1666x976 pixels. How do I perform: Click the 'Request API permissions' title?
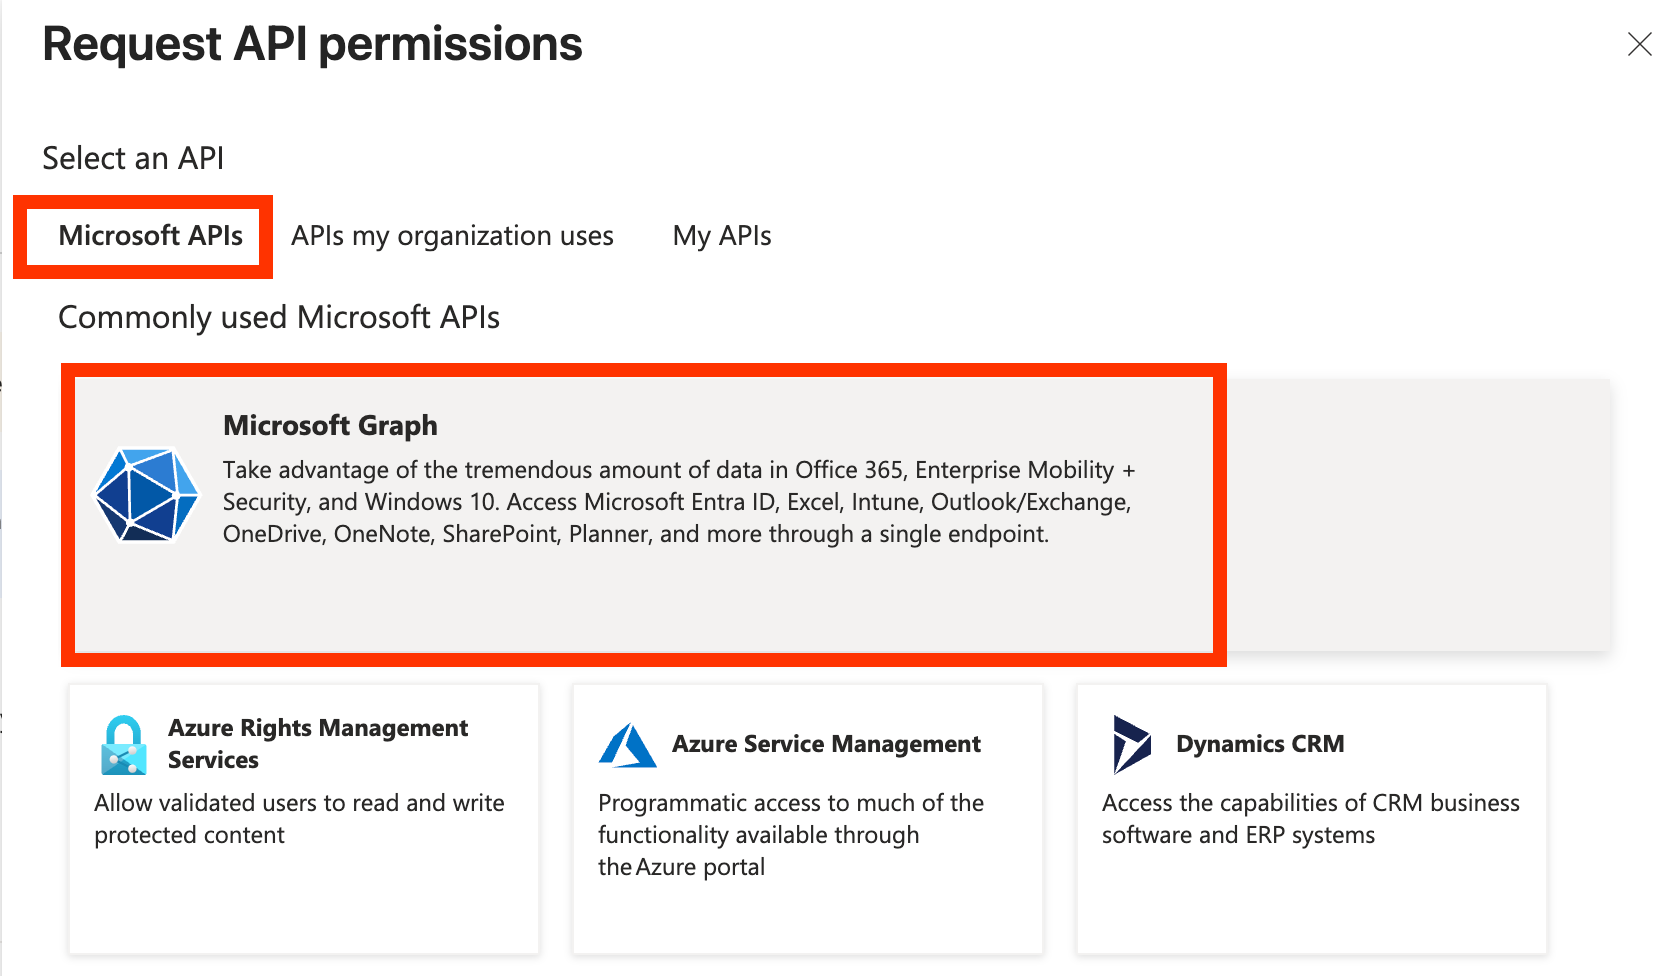click(312, 44)
